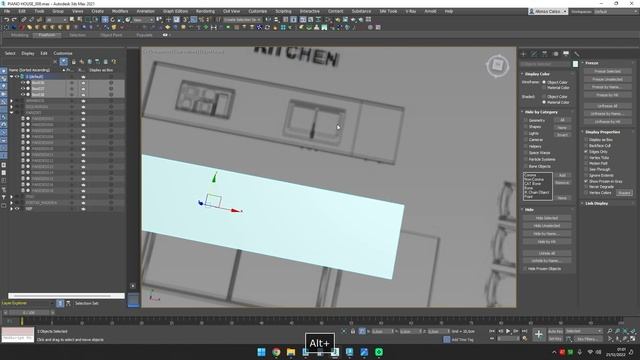The width and height of the screenshot is (640, 360).
Task: Uncheck the Edges Only checkbox
Action: (586, 151)
